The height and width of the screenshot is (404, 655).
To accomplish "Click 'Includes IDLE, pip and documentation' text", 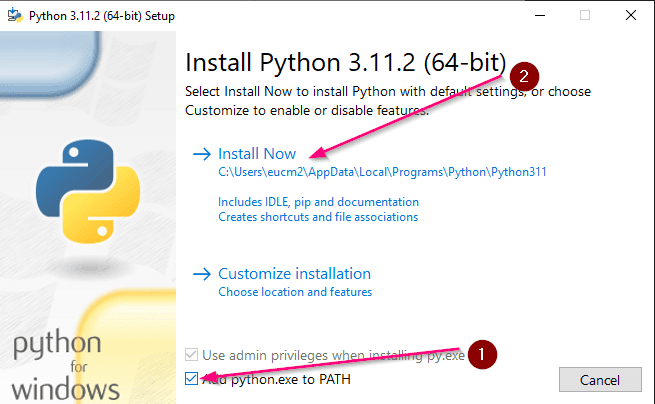I will click(318, 202).
